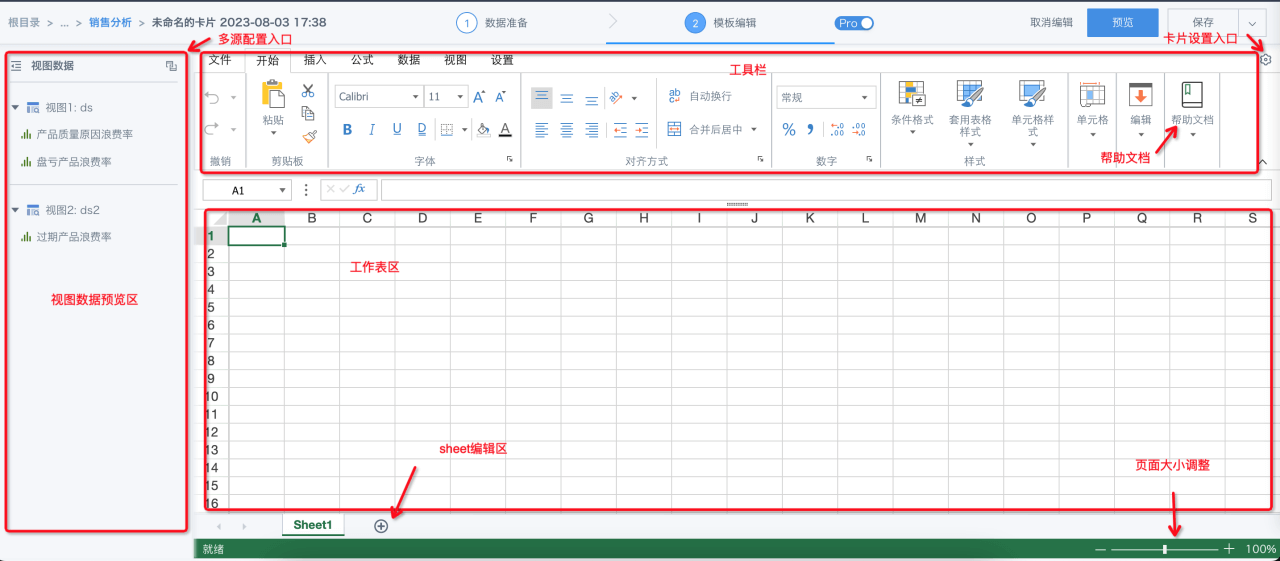Click the format painter brush icon

pyautogui.click(x=309, y=135)
